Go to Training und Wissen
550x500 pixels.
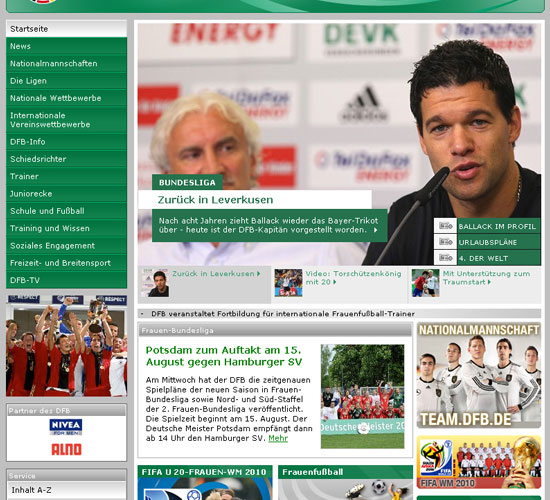[66, 228]
